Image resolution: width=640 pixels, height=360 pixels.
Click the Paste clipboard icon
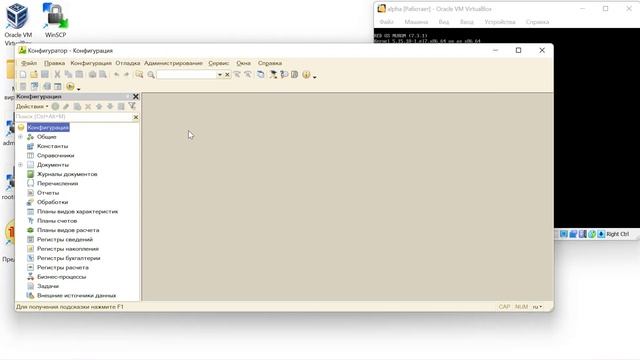tap(79, 74)
